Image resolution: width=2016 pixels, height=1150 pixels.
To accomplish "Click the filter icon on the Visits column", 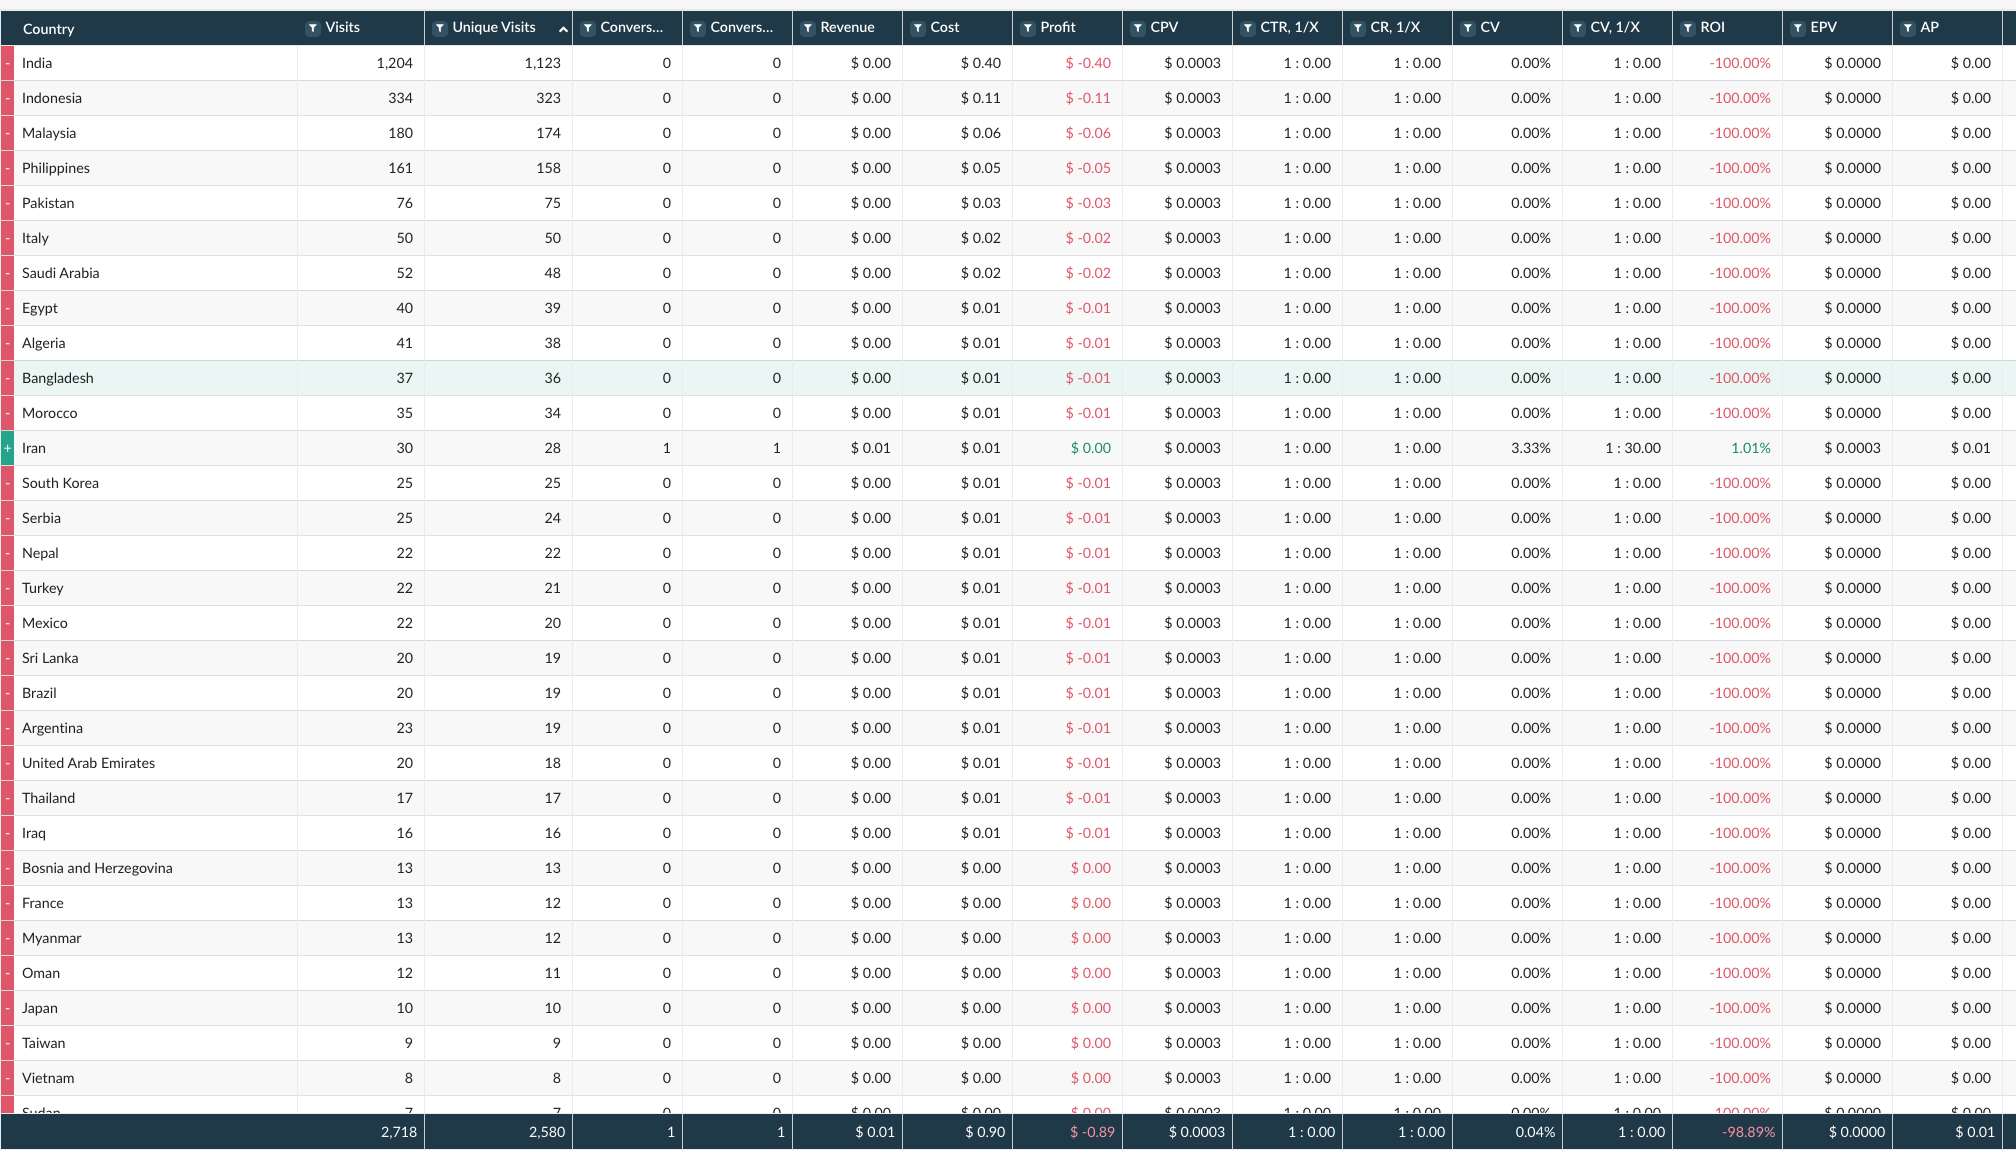I will click(313, 28).
